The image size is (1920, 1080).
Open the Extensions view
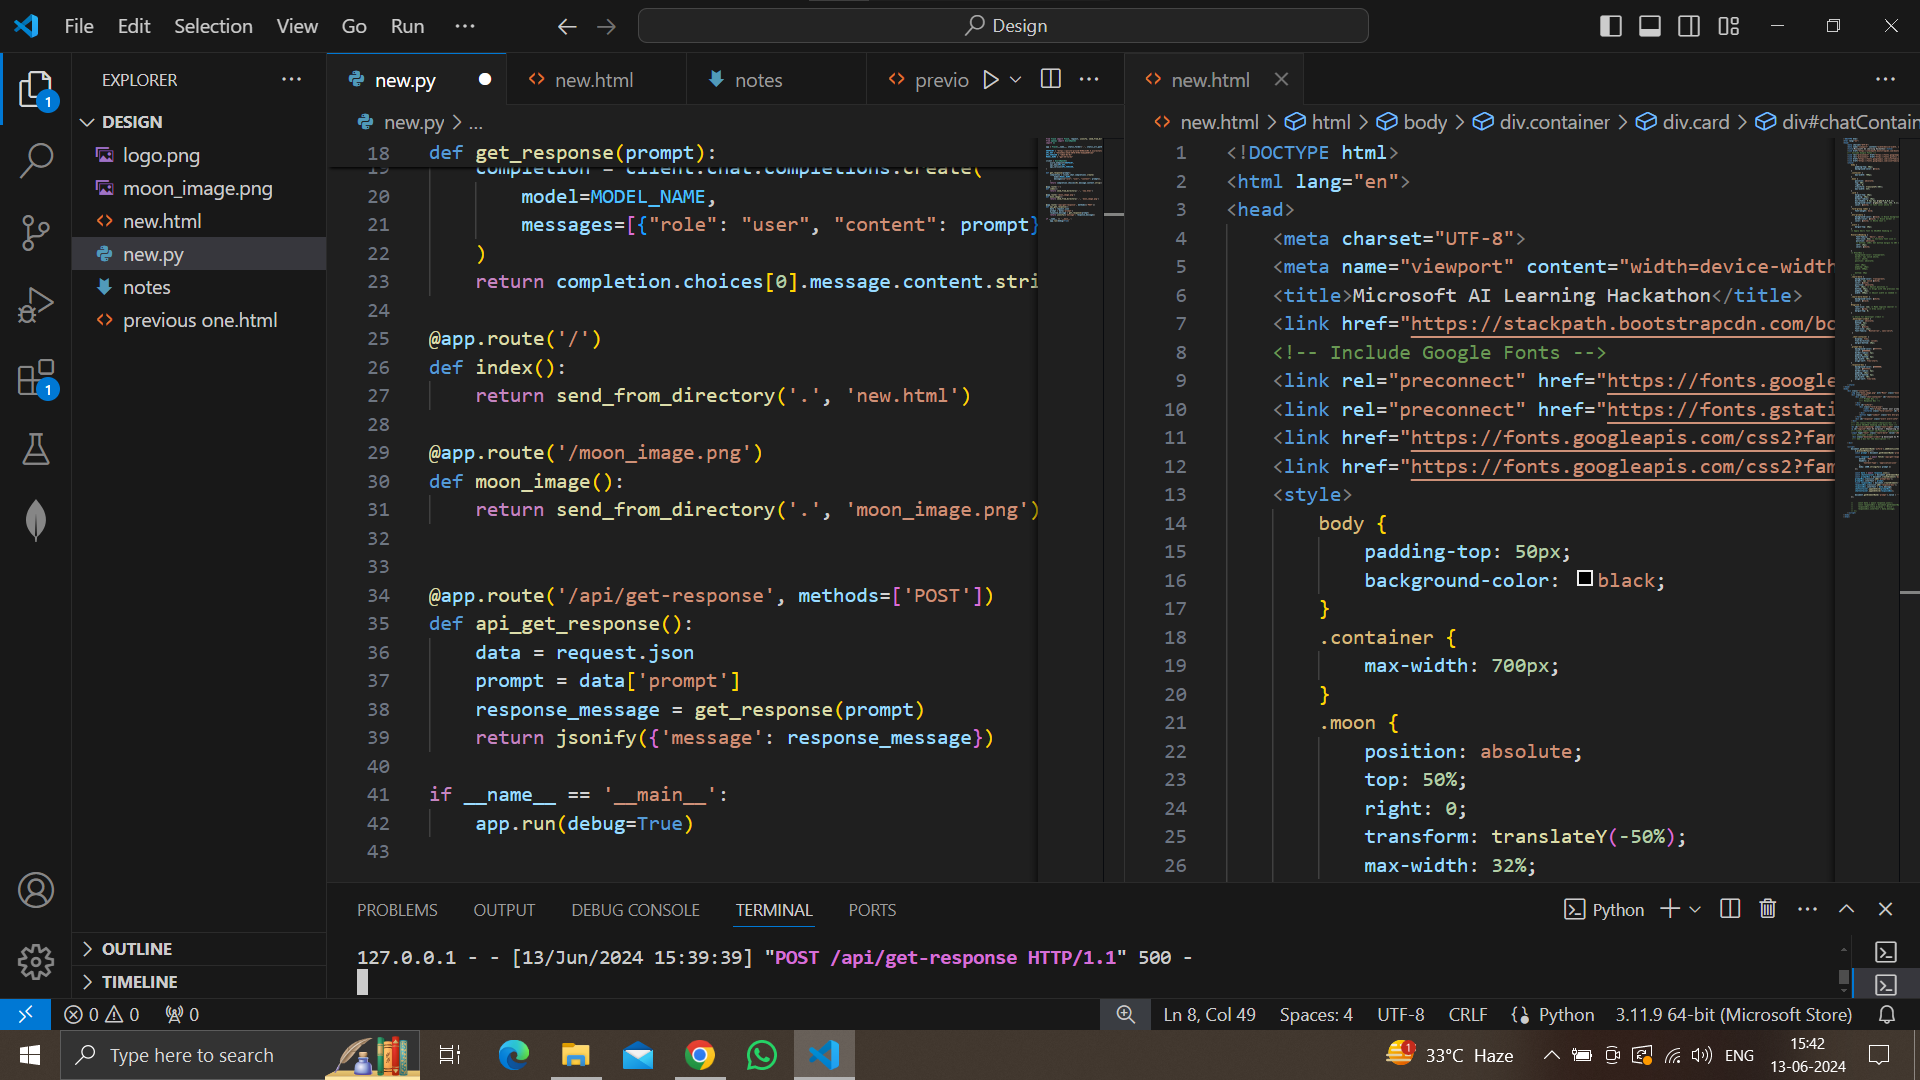[36, 379]
